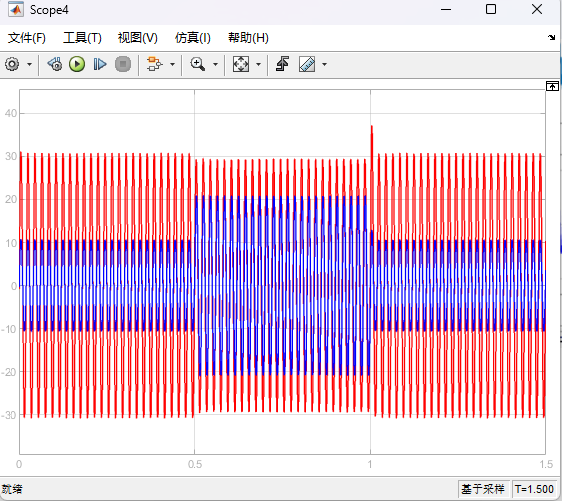This screenshot has width=562, height=501.
Task: Click the y-axis label 40
Action: [11, 113]
